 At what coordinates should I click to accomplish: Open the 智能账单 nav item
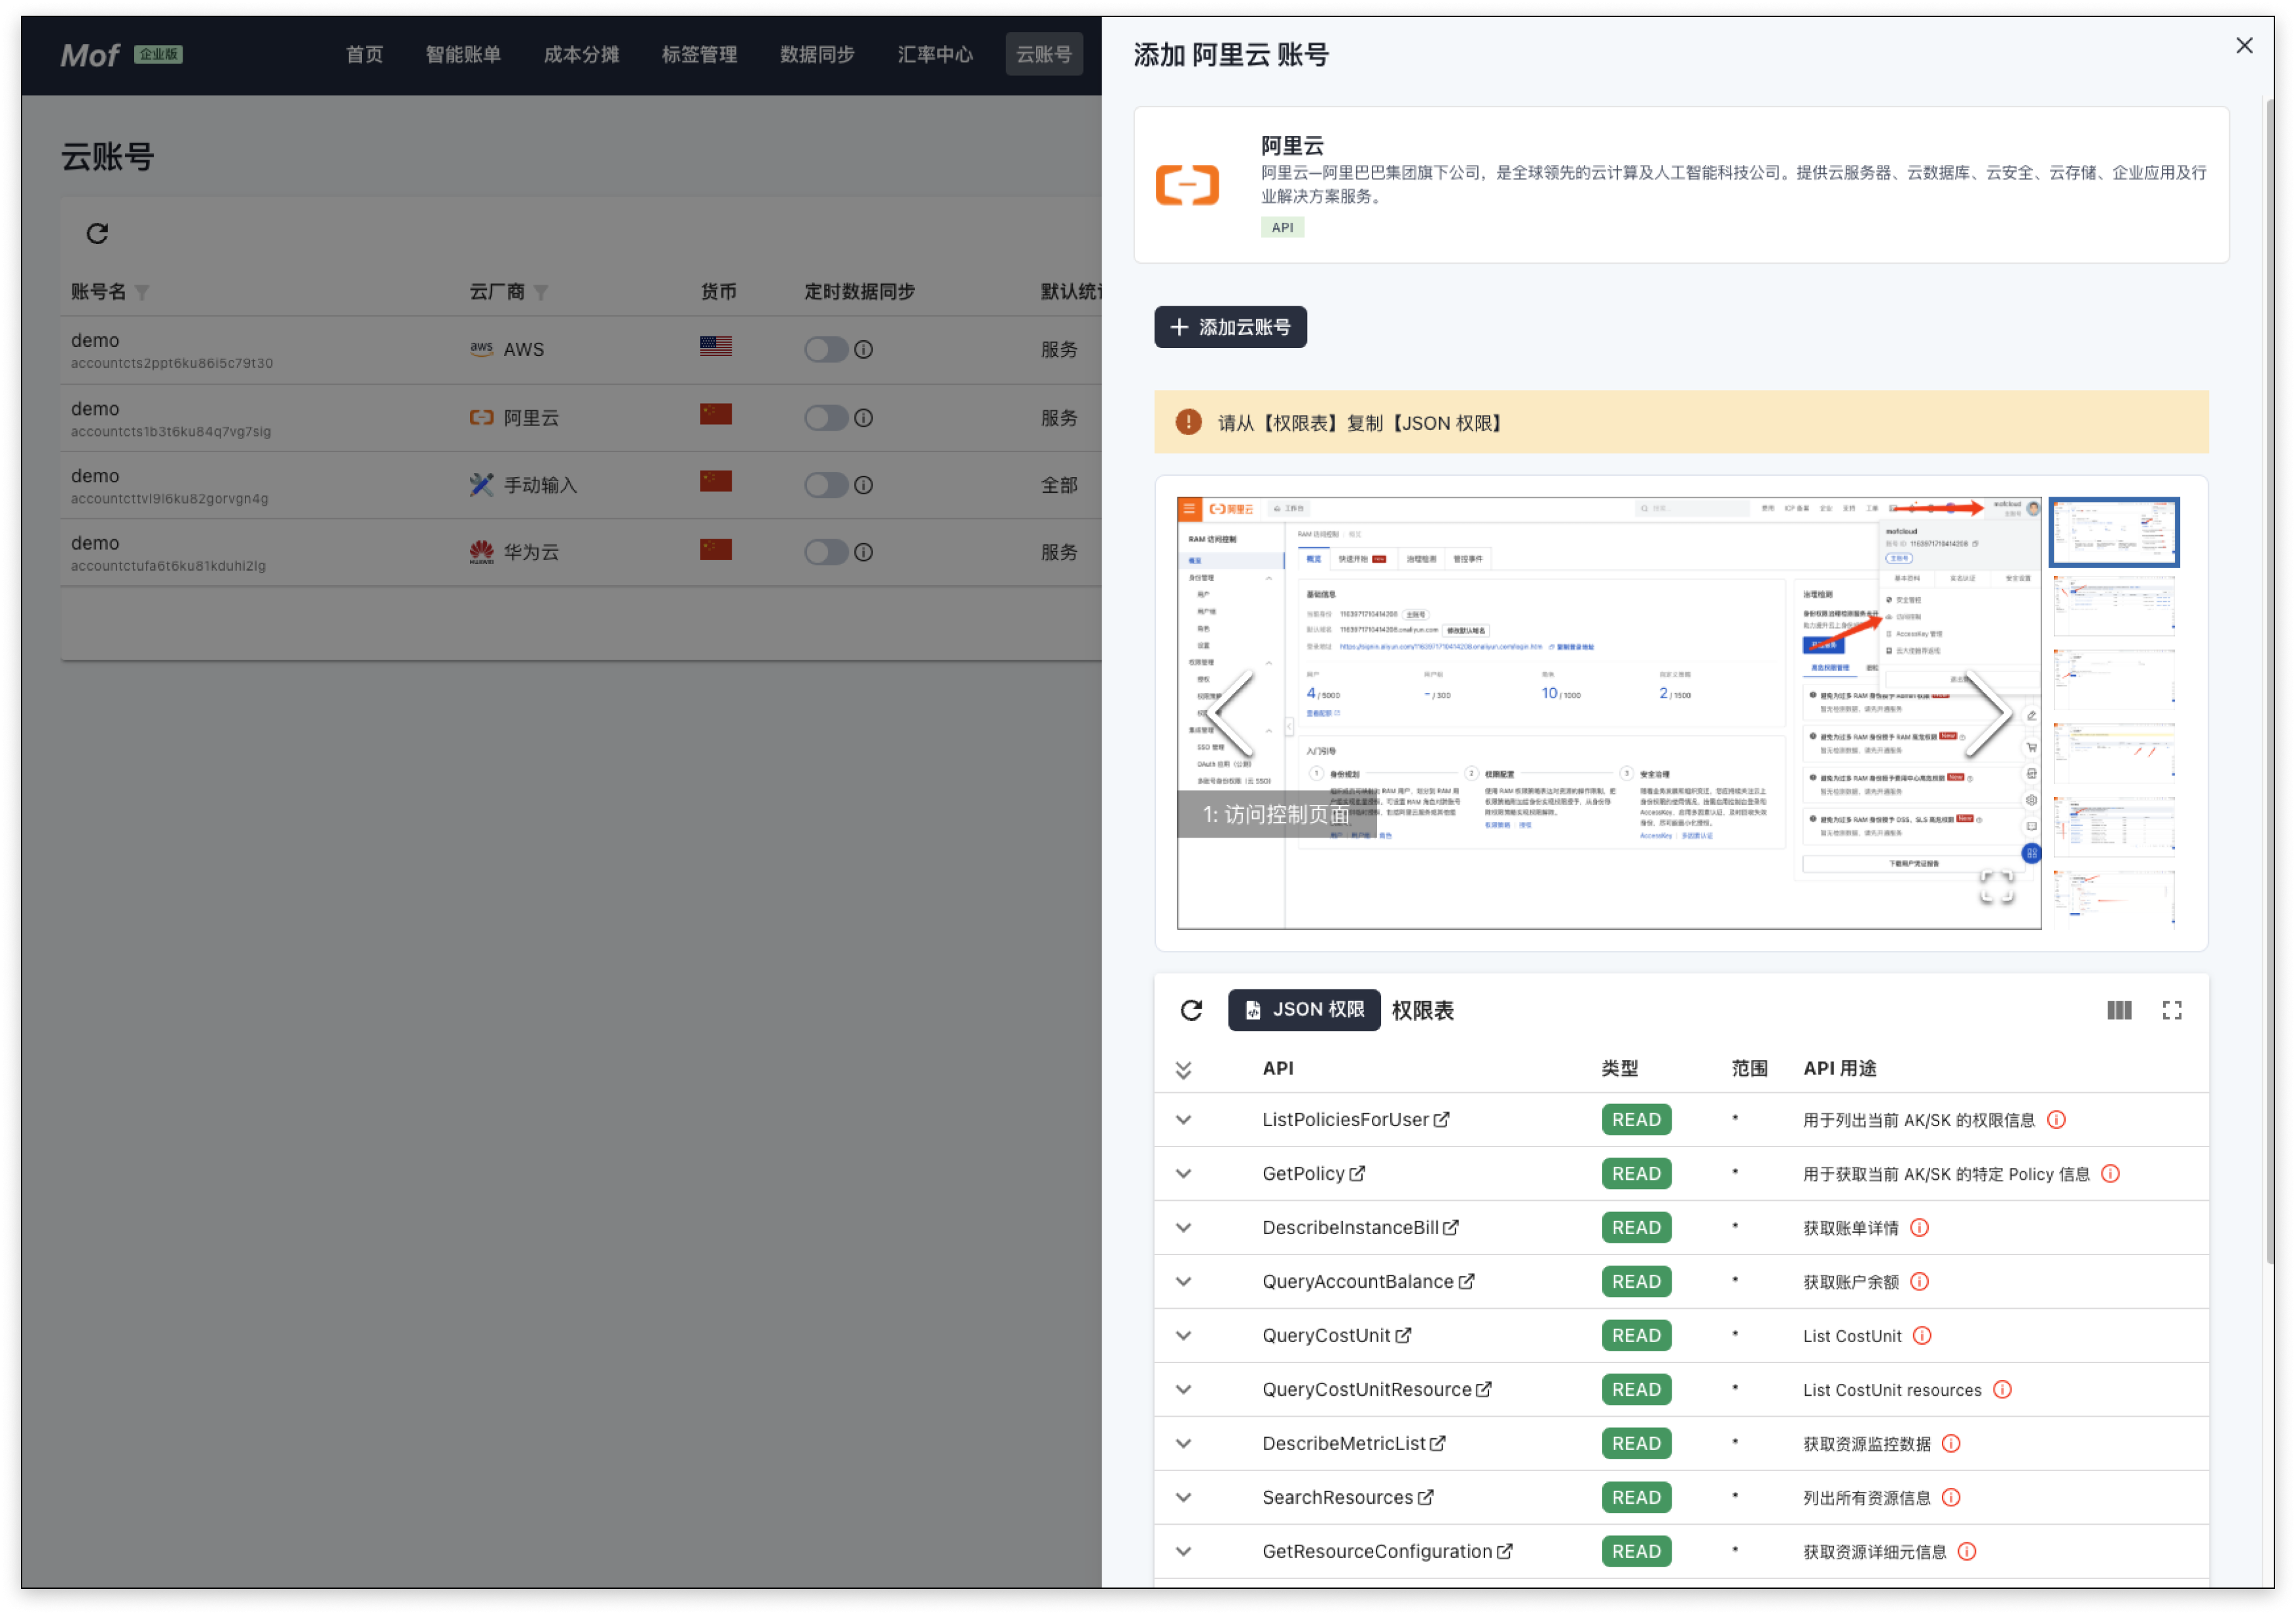[x=463, y=54]
